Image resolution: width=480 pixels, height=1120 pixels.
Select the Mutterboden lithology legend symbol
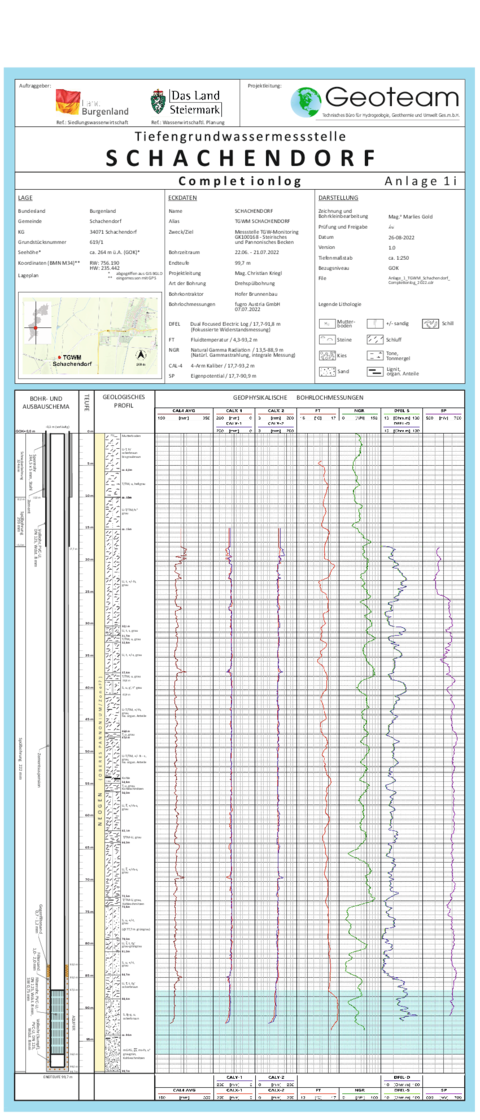pos(326,323)
